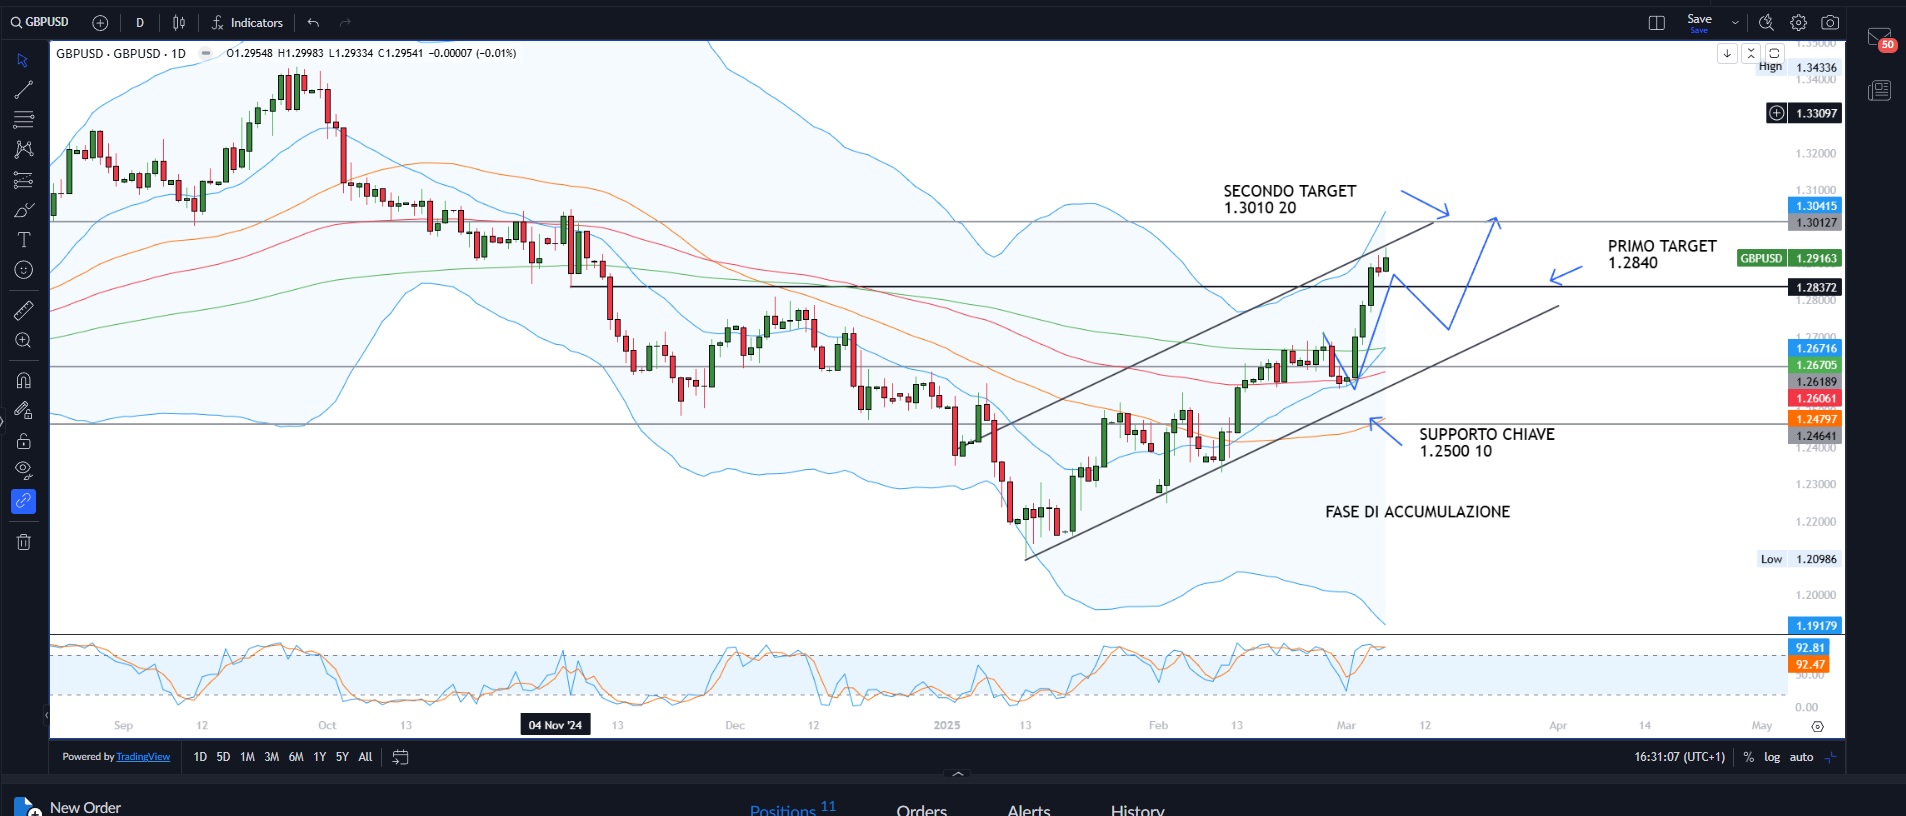Click the trash icon to remove drawings
1906x816 pixels.
(x=23, y=542)
